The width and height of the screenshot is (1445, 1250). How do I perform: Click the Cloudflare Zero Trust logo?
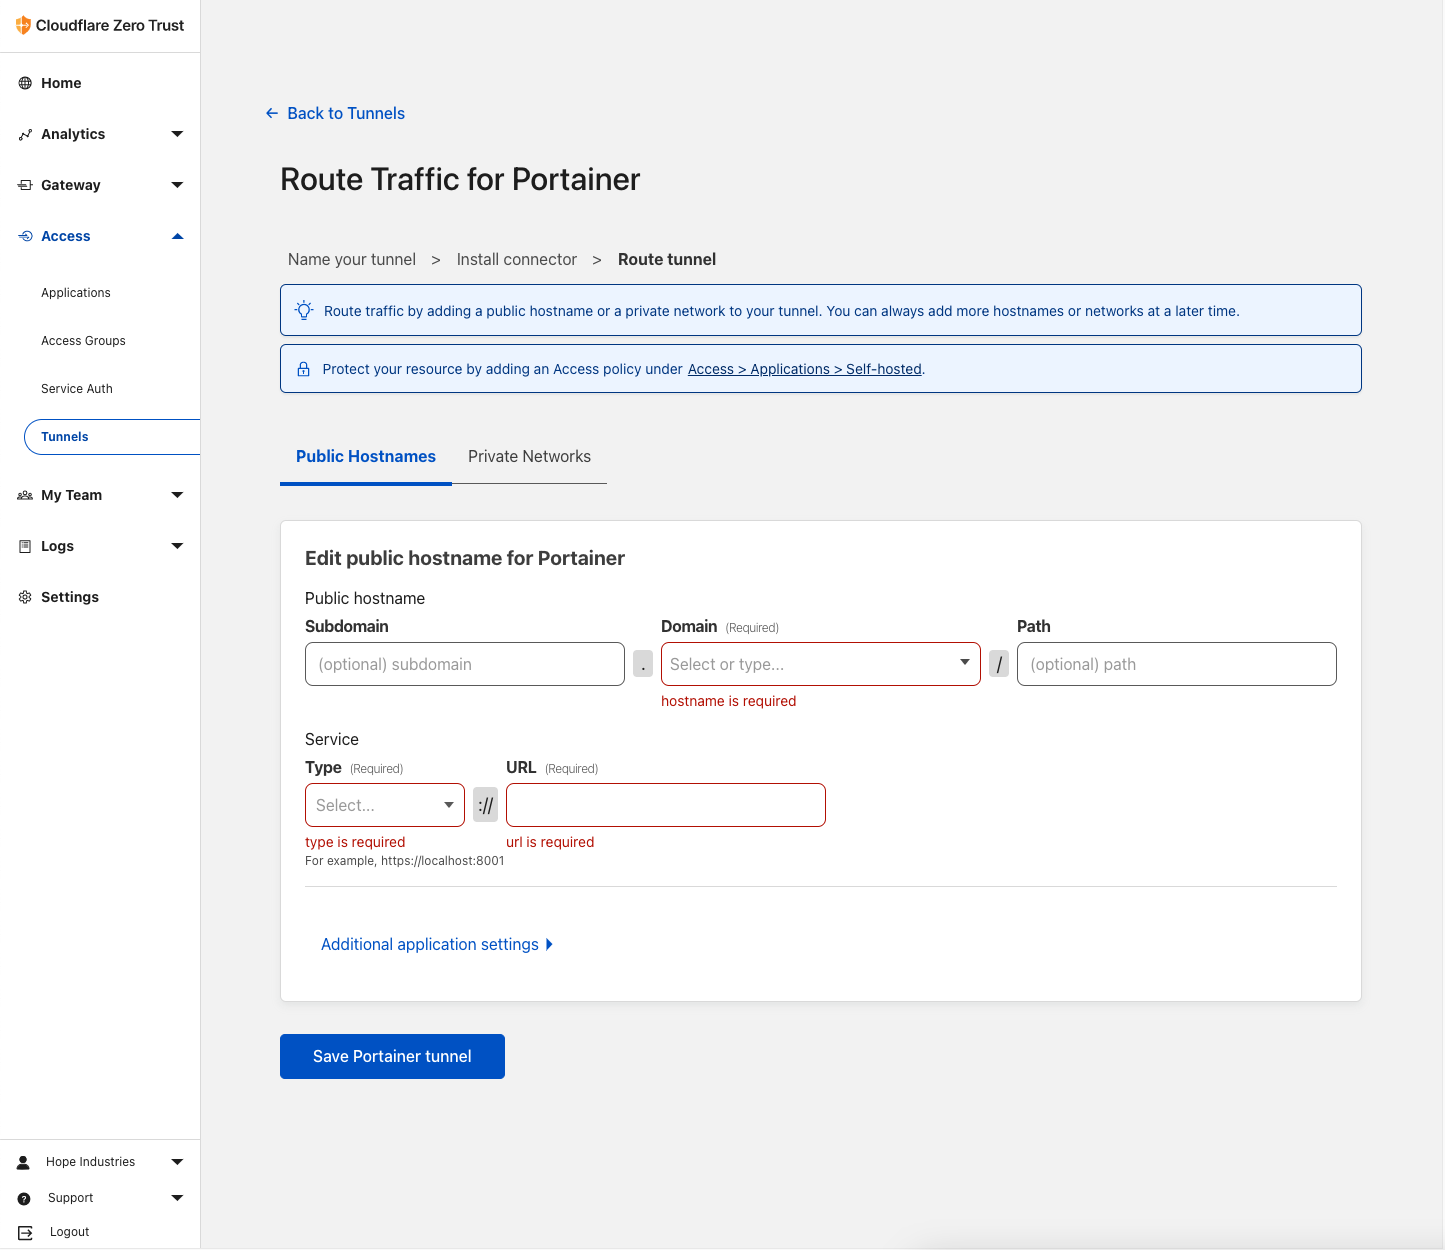click(x=22, y=25)
